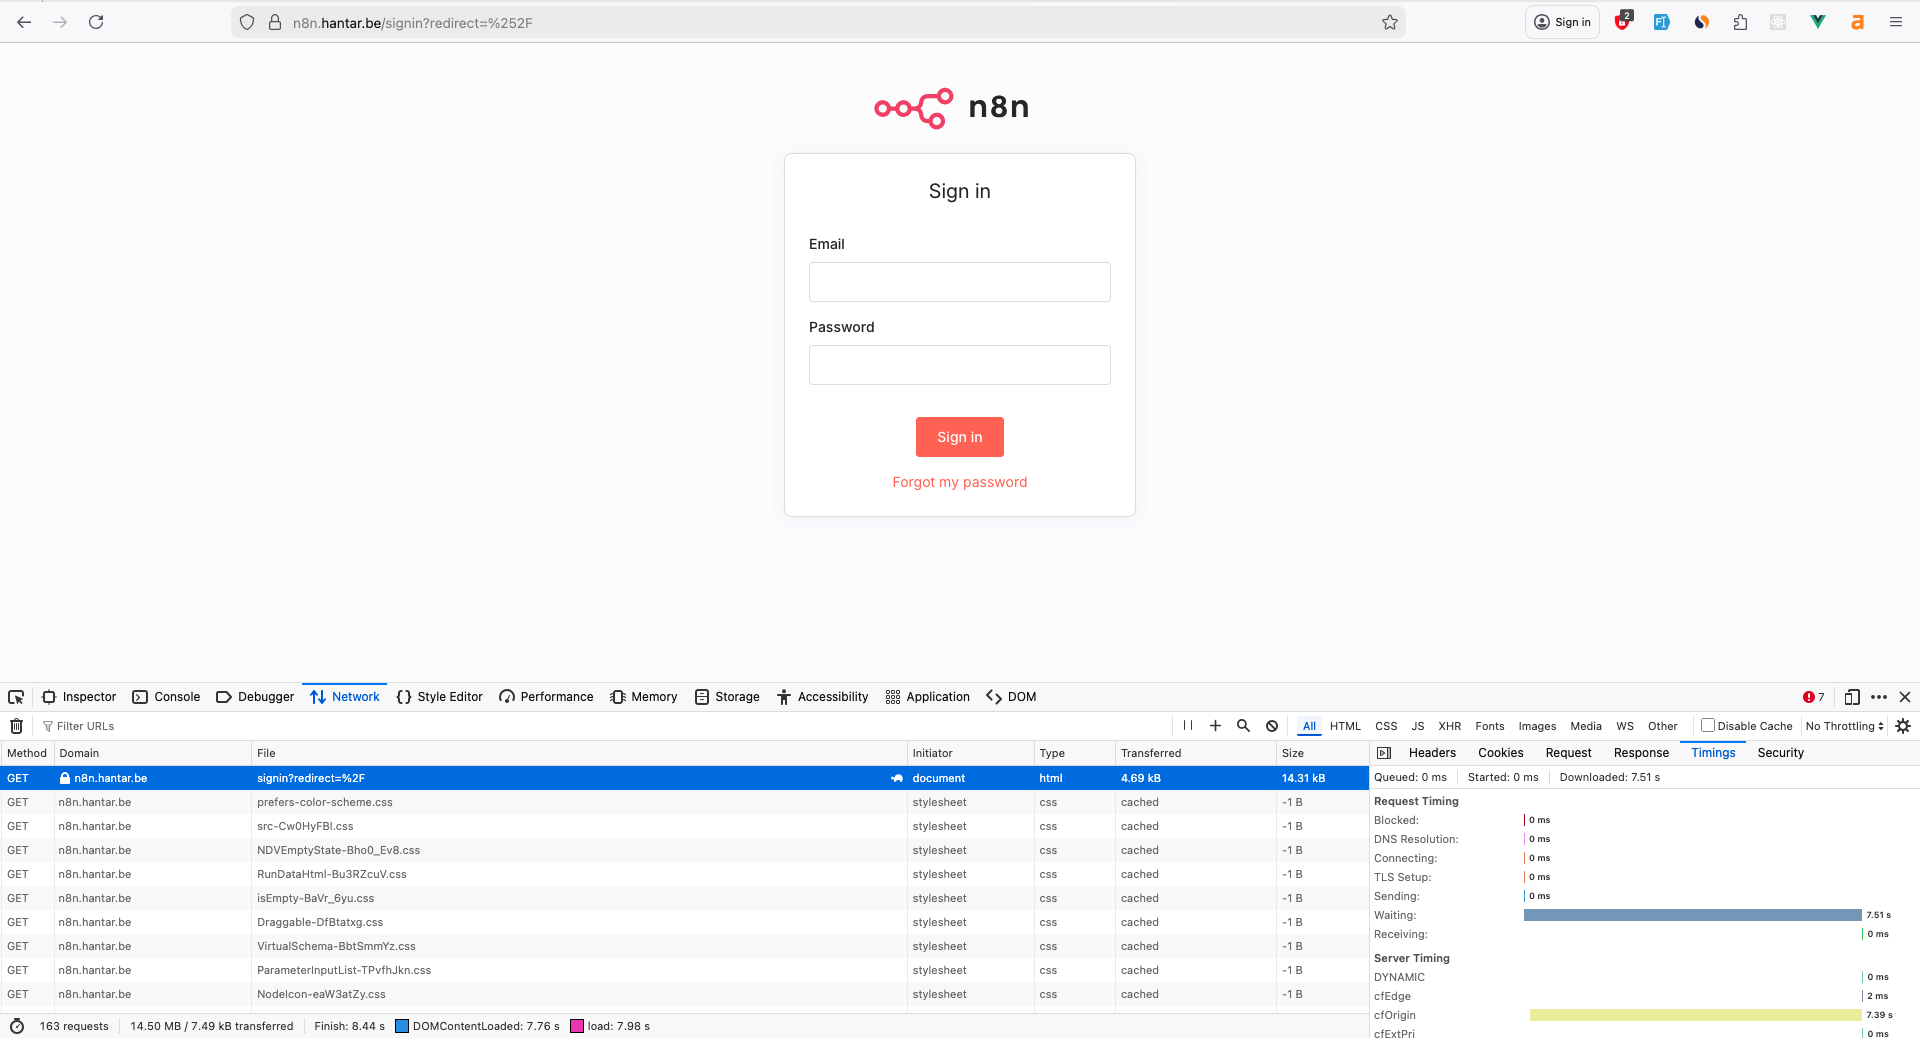Open the Style Editor tab

tap(439, 697)
